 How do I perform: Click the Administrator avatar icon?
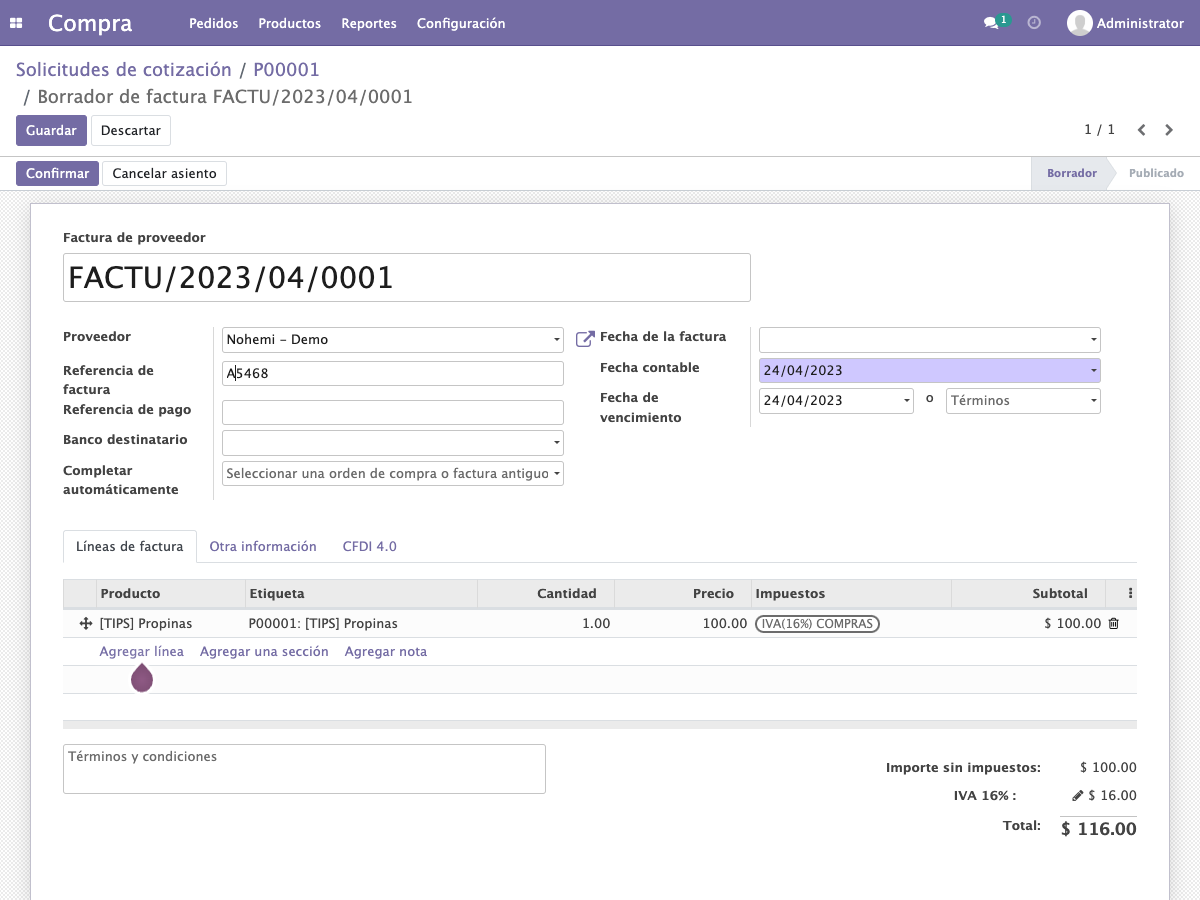1079,23
